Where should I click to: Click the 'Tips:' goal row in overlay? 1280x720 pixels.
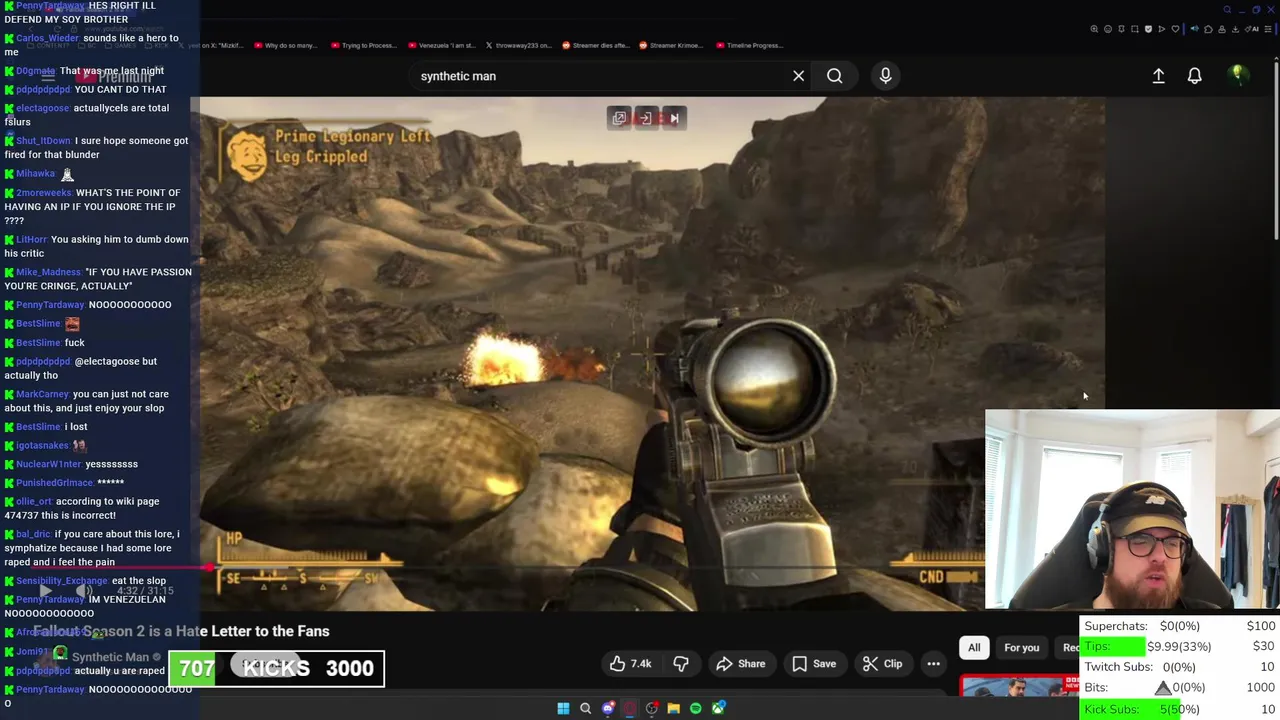pyautogui.click(x=1180, y=646)
